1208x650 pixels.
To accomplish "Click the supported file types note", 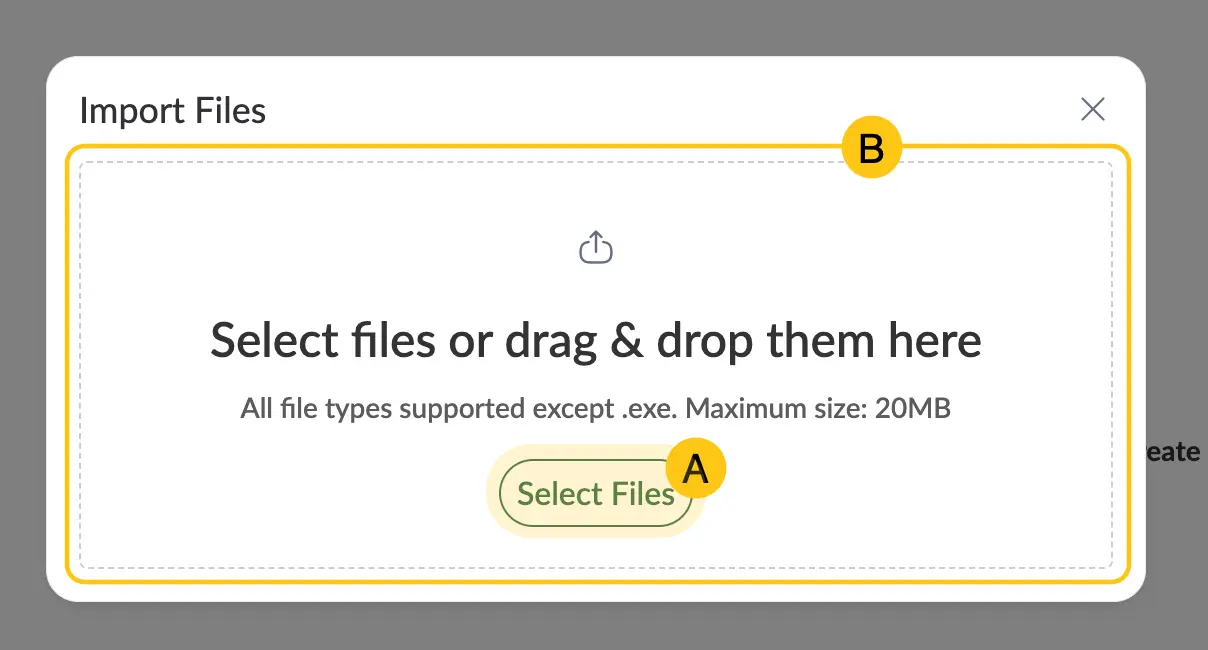I will (596, 408).
